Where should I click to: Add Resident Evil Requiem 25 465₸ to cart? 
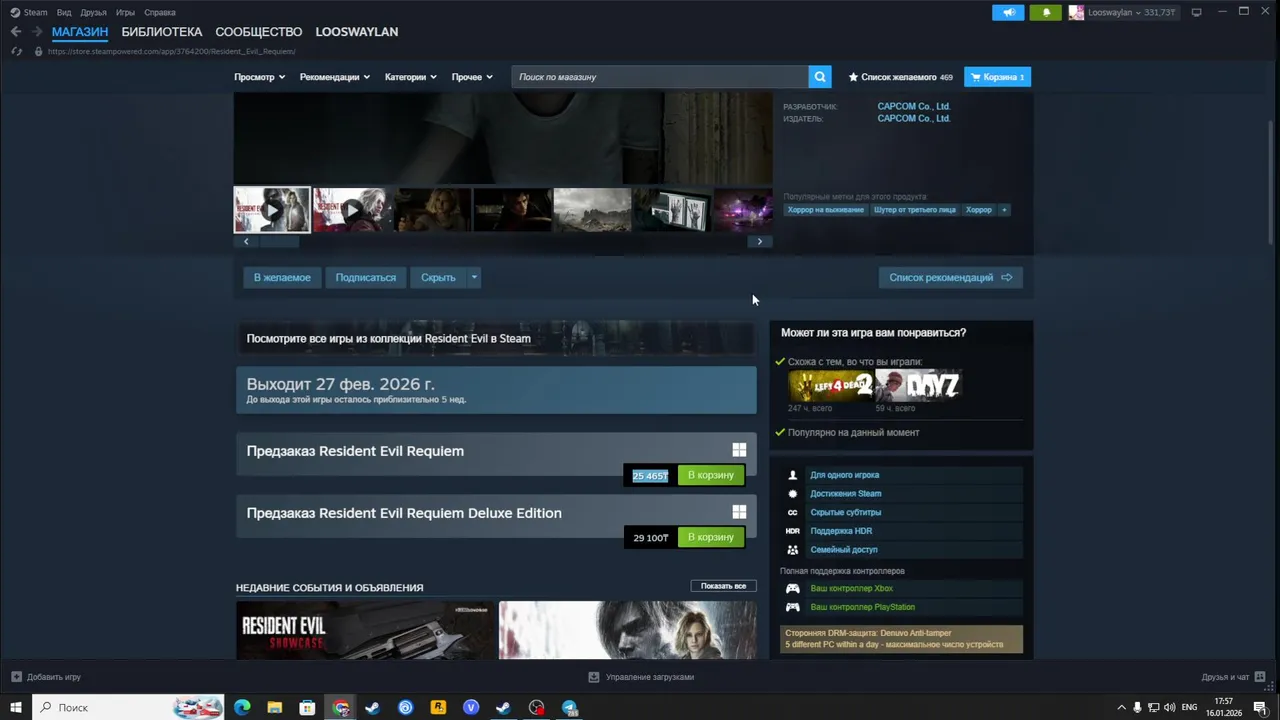pos(711,476)
